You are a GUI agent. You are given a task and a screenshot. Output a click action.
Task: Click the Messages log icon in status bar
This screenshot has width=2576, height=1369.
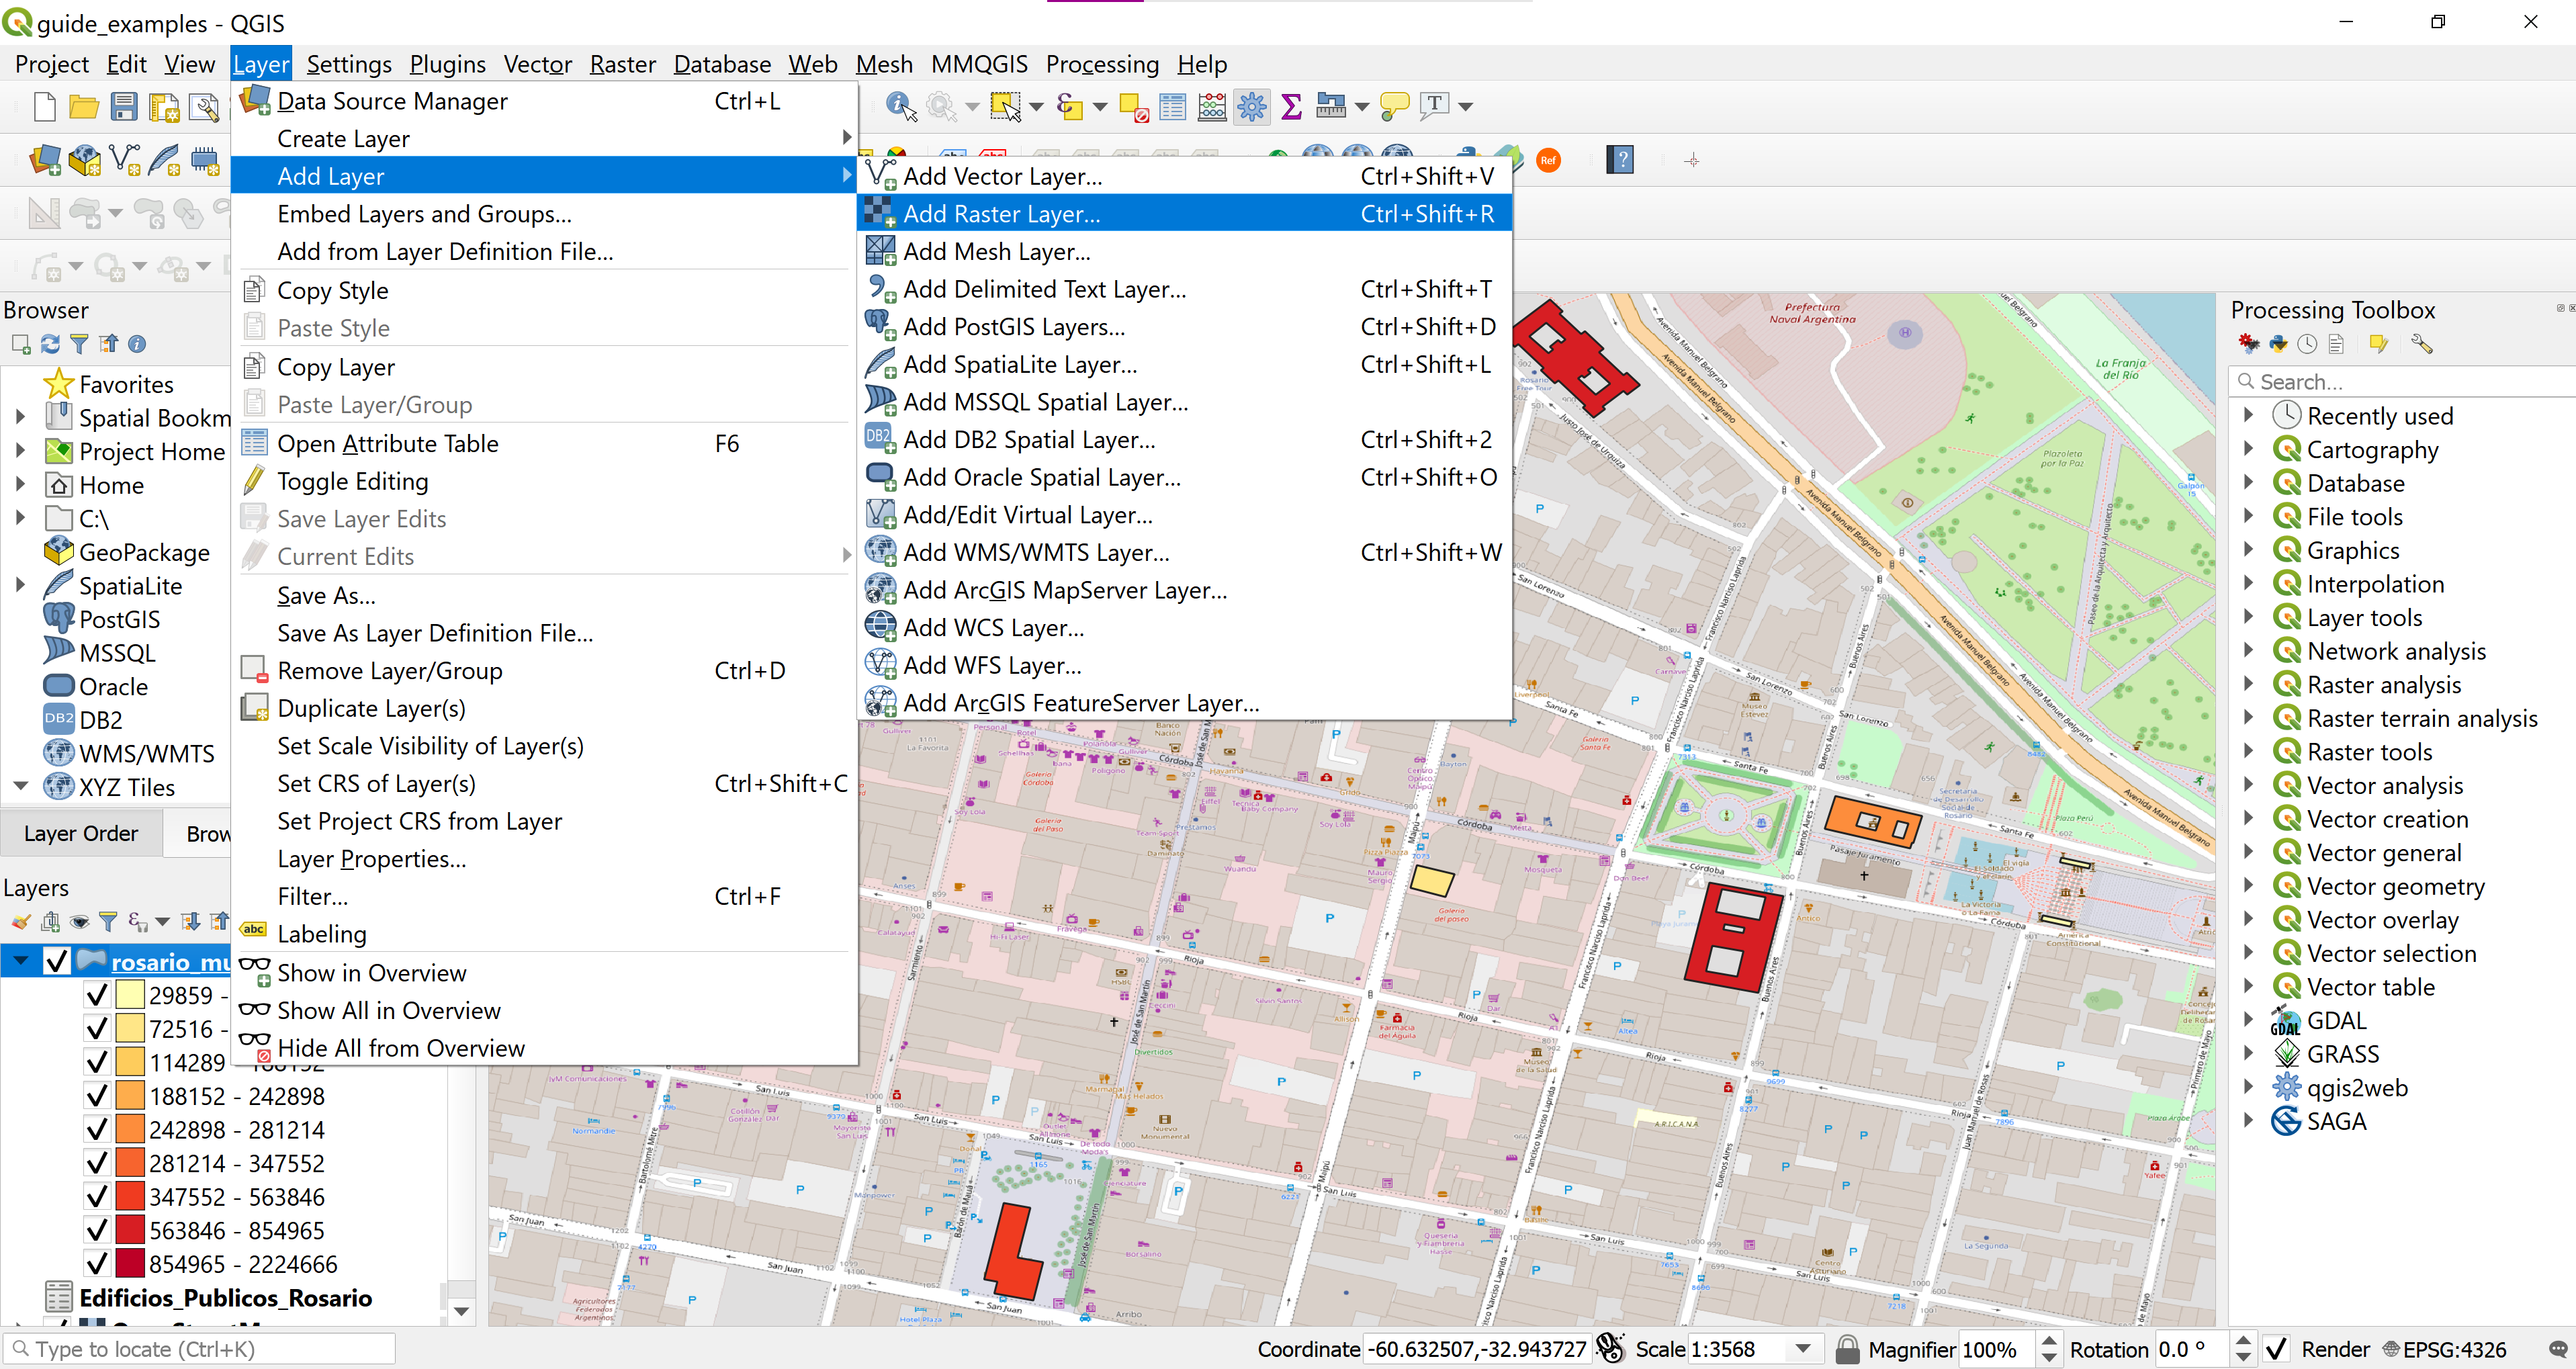(2557, 1349)
